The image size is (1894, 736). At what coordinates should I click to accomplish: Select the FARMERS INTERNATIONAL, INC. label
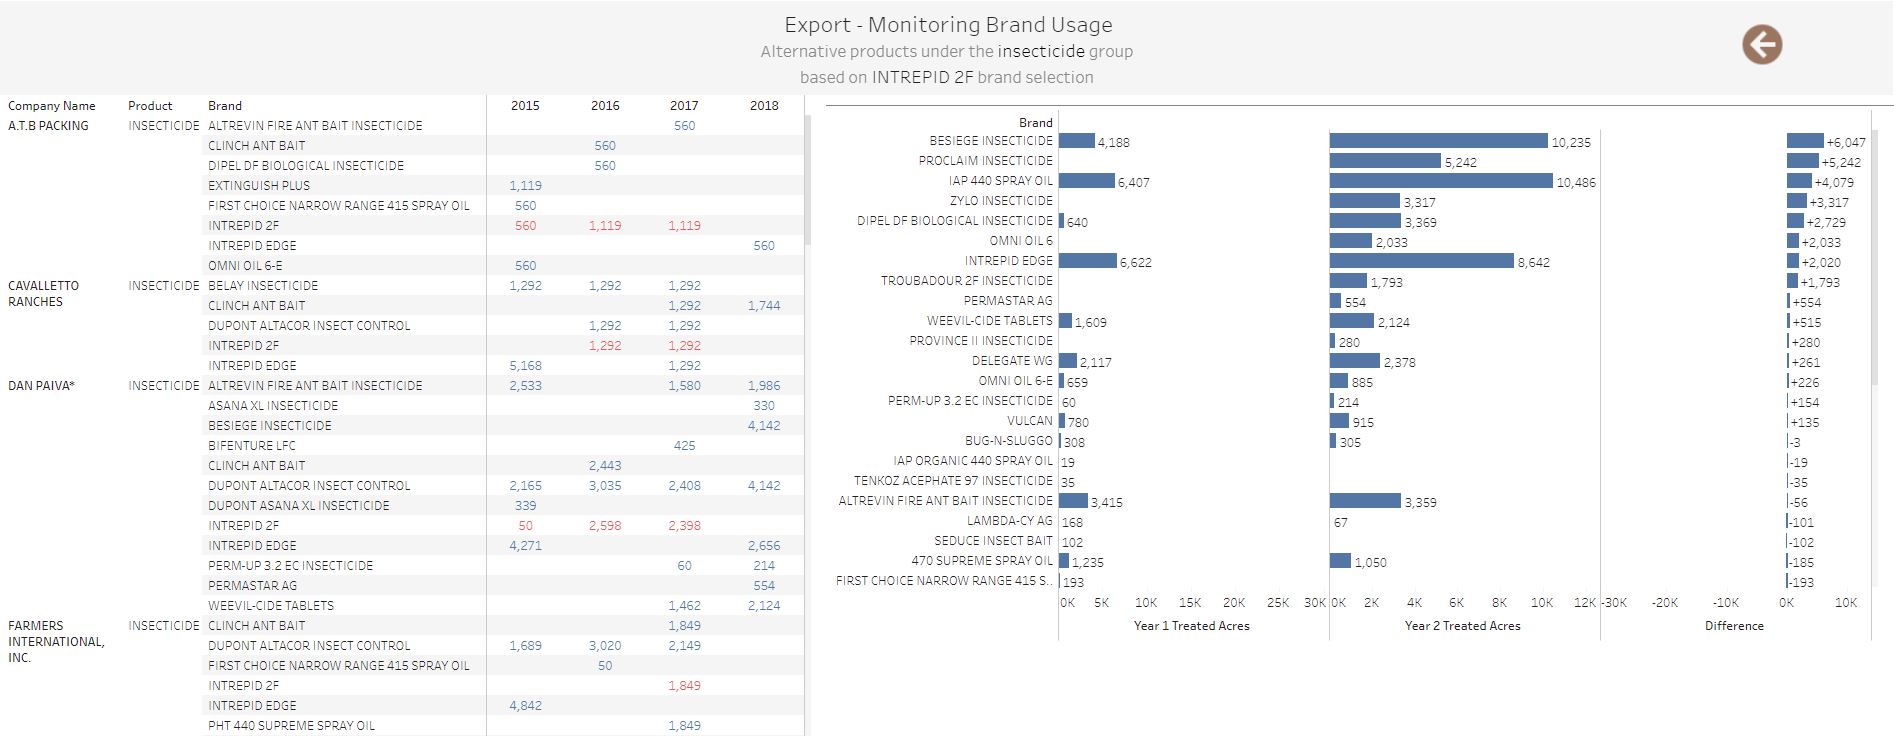(56, 641)
